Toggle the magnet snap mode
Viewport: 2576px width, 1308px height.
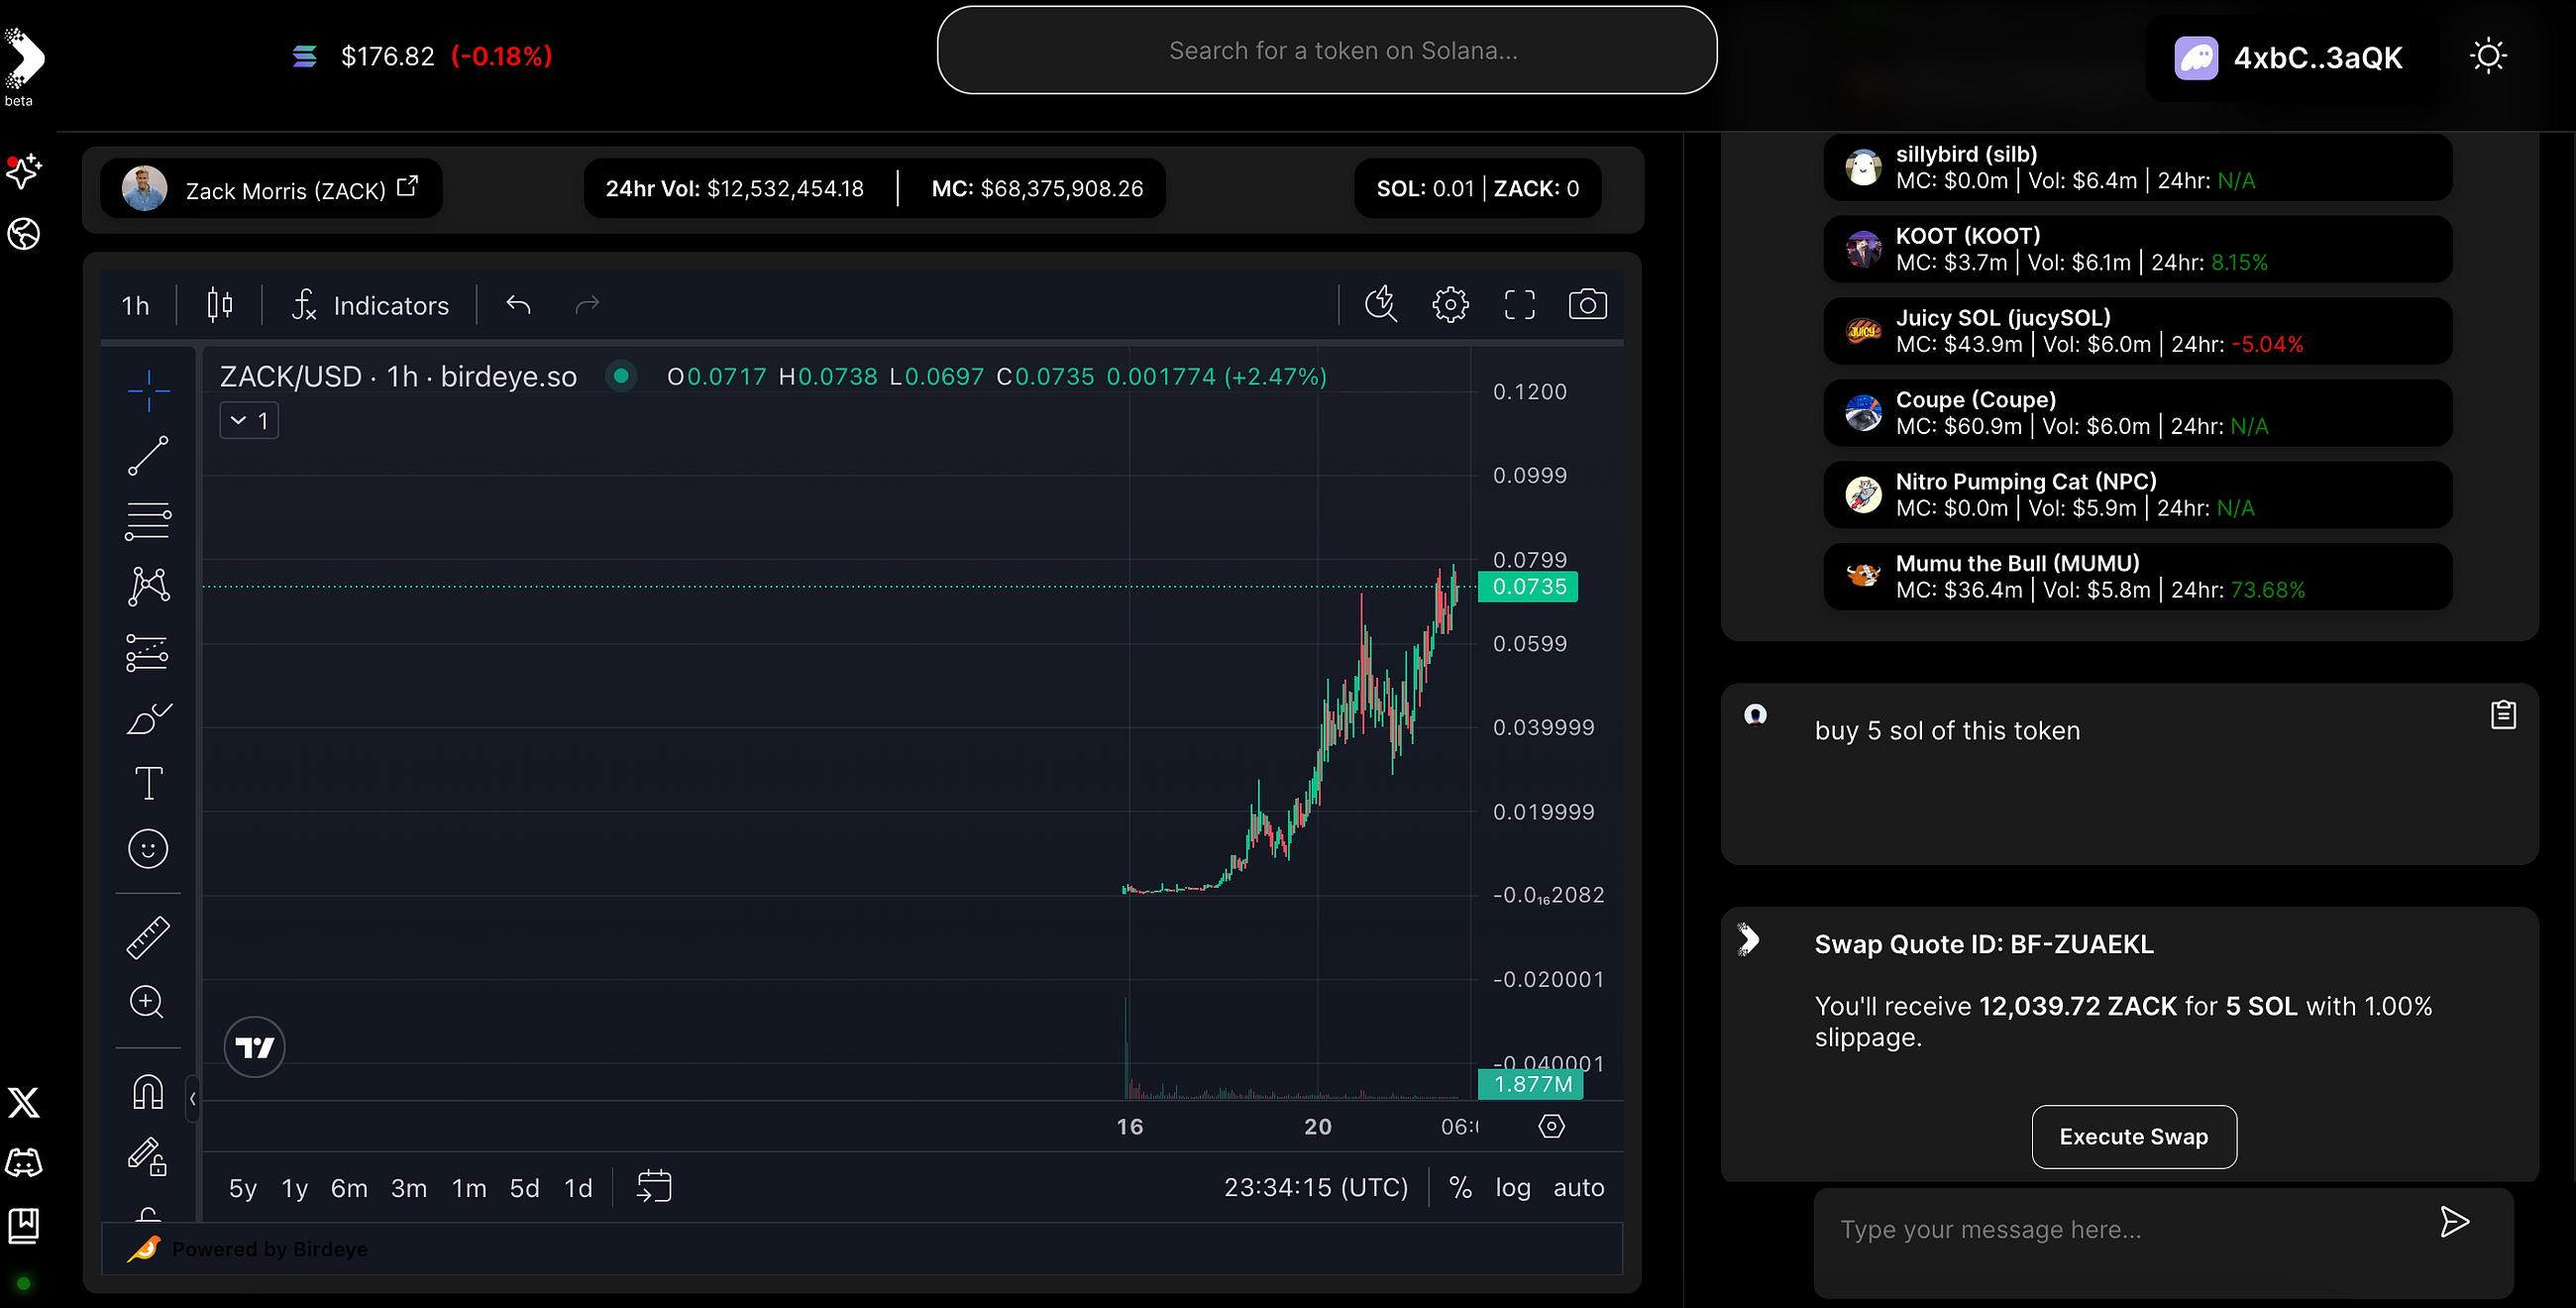pos(148,1092)
